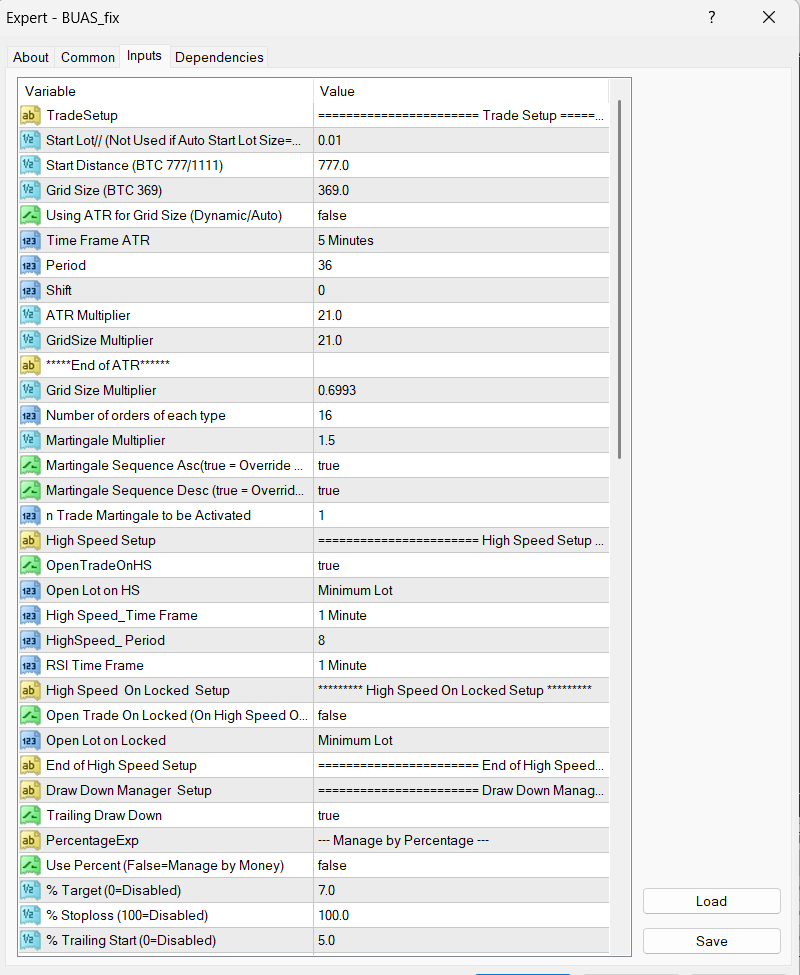800x975 pixels.
Task: Click the string icon beside TradeSetup
Action: pyautogui.click(x=30, y=115)
